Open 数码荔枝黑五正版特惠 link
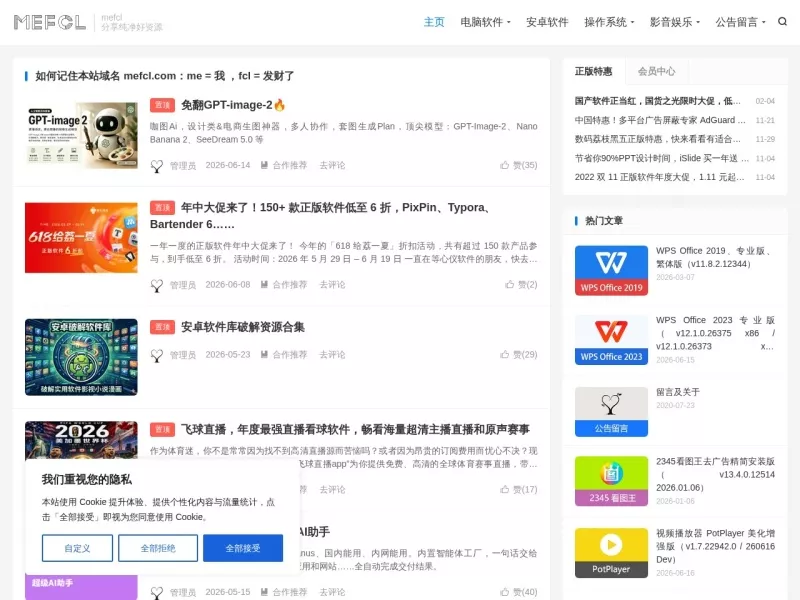Image resolution: width=800 pixels, height=600 pixels. [658, 139]
